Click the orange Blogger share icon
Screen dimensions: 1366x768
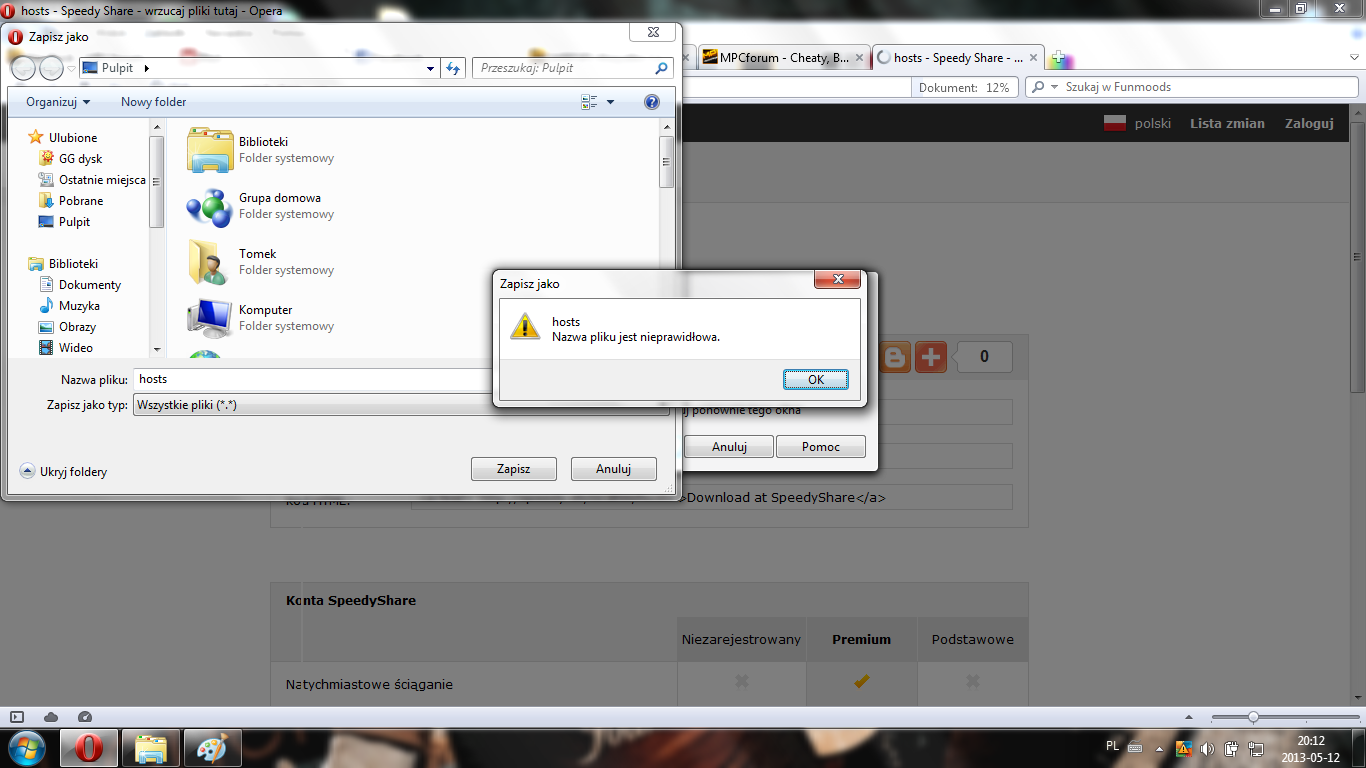click(x=896, y=357)
